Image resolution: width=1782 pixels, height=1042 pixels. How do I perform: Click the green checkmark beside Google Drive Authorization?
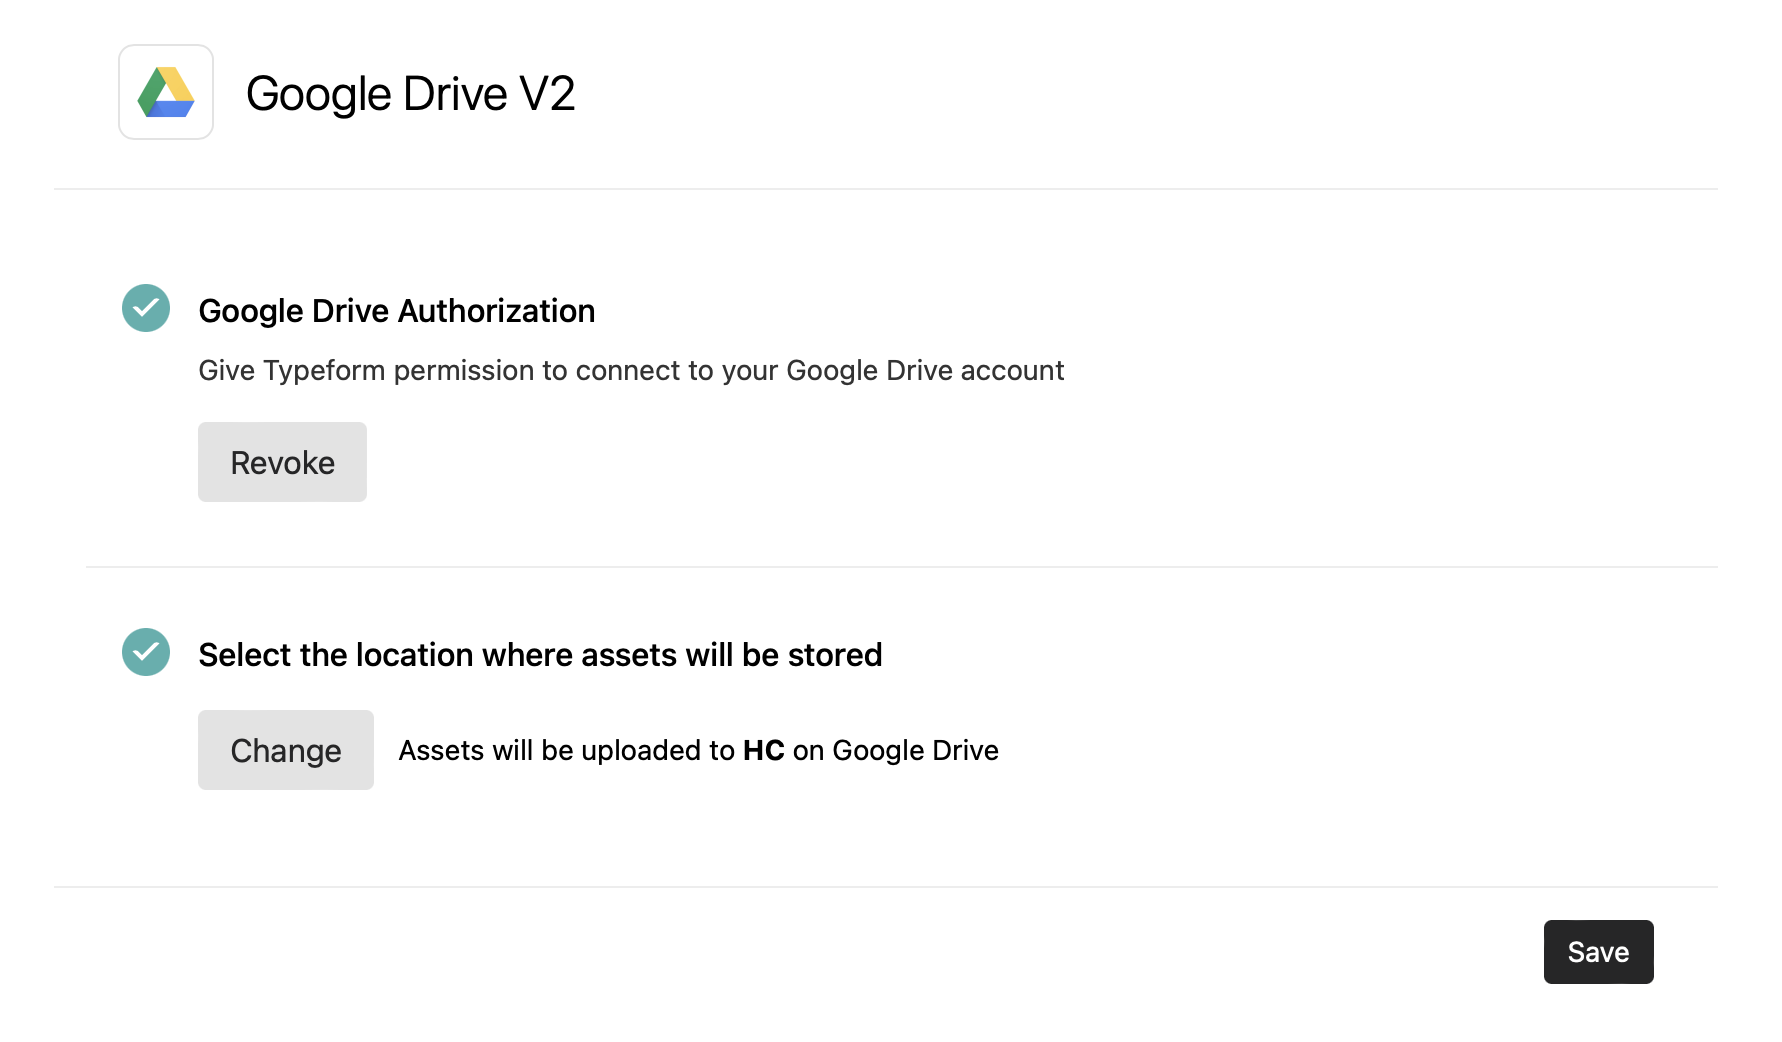(146, 308)
